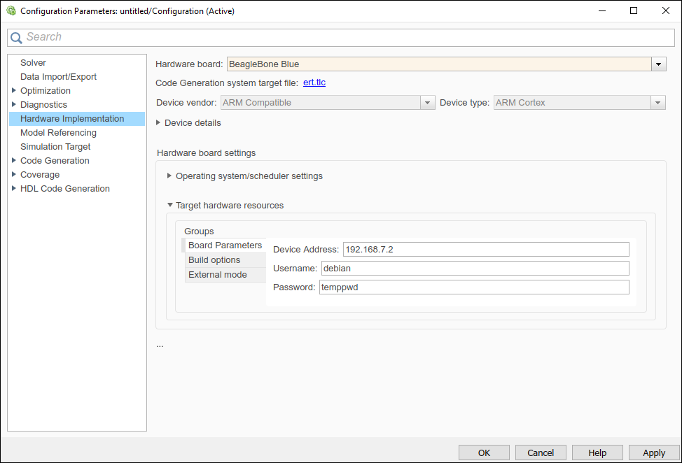Viewport: 682px width, 463px height.
Task: Click the Configuration Parameters window icon
Action: (10, 10)
